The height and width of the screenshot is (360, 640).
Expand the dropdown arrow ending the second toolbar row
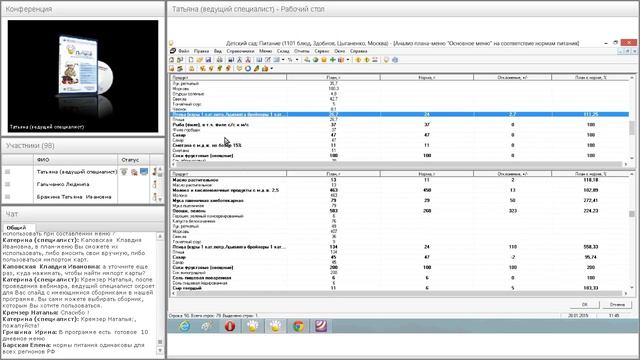pos(271,69)
